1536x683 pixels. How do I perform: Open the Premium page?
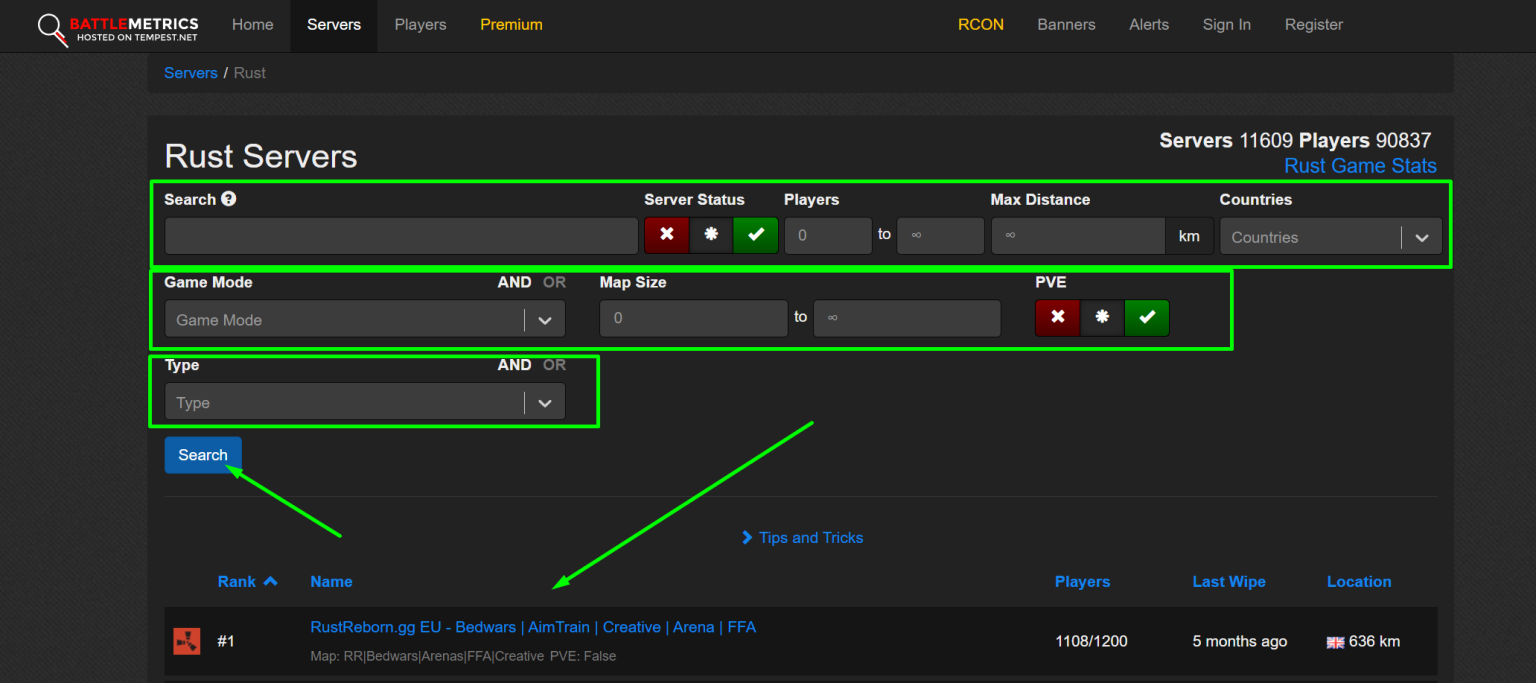[x=511, y=25]
